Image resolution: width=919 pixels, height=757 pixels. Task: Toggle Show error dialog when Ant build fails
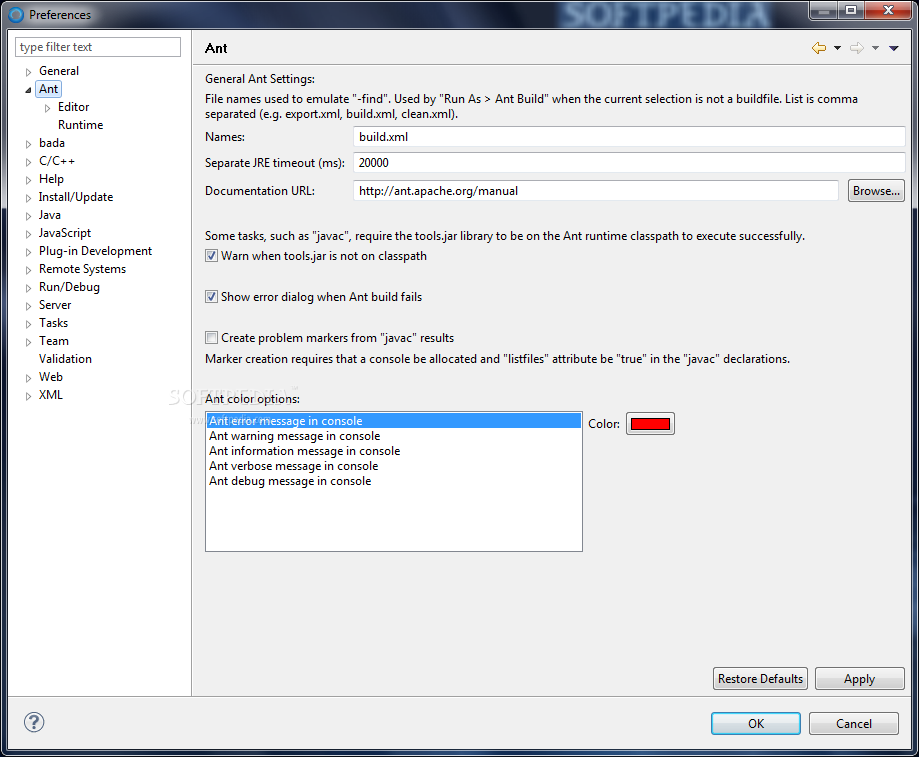212,297
